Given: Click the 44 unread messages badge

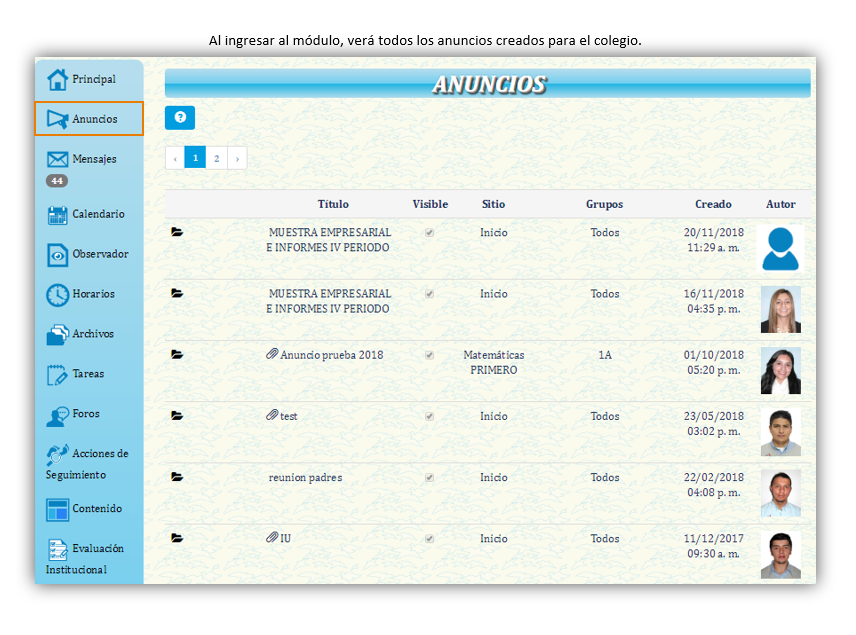Looking at the screenshot, I should click(x=57, y=181).
